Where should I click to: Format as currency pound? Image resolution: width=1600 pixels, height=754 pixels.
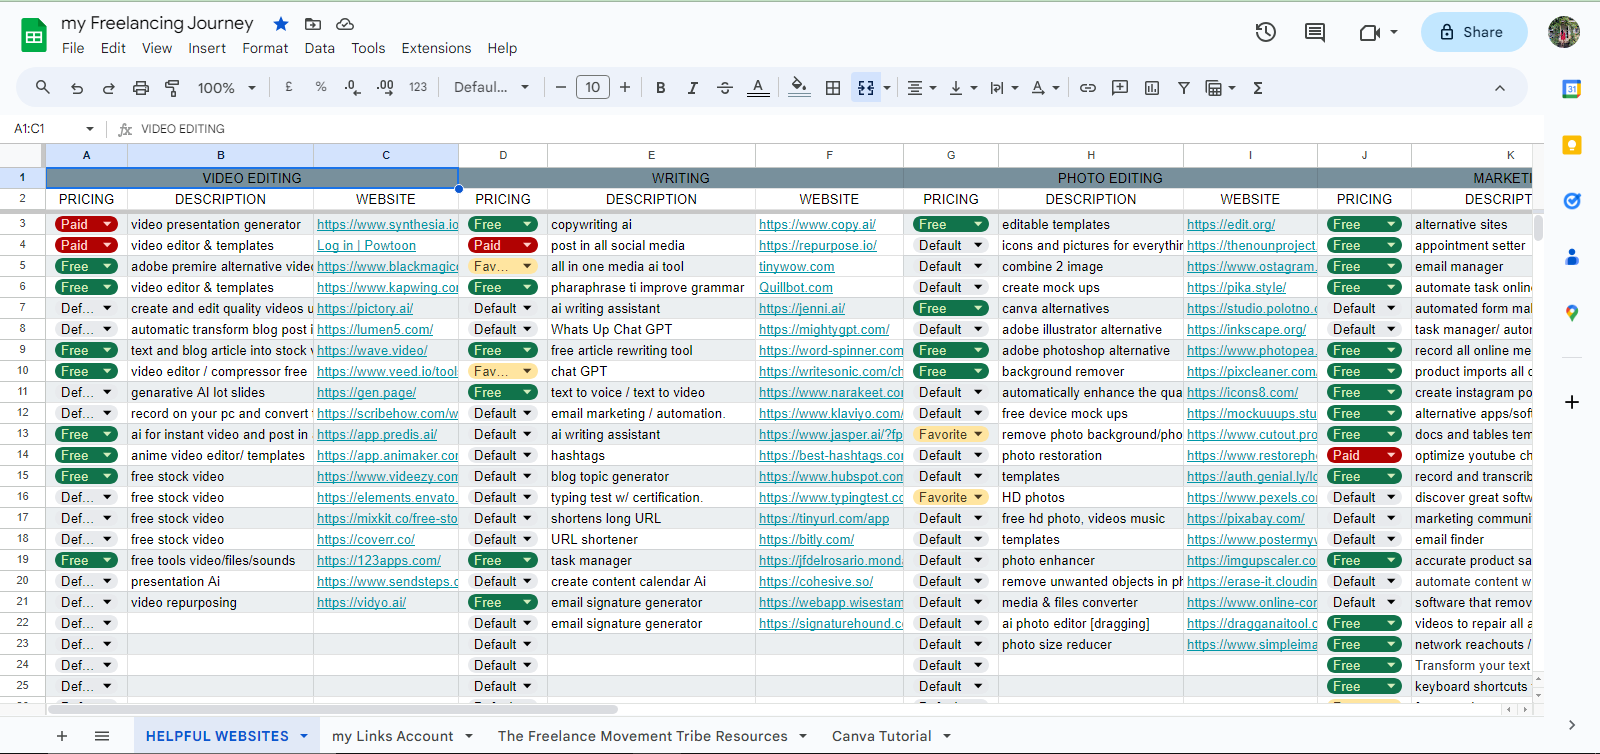point(289,87)
